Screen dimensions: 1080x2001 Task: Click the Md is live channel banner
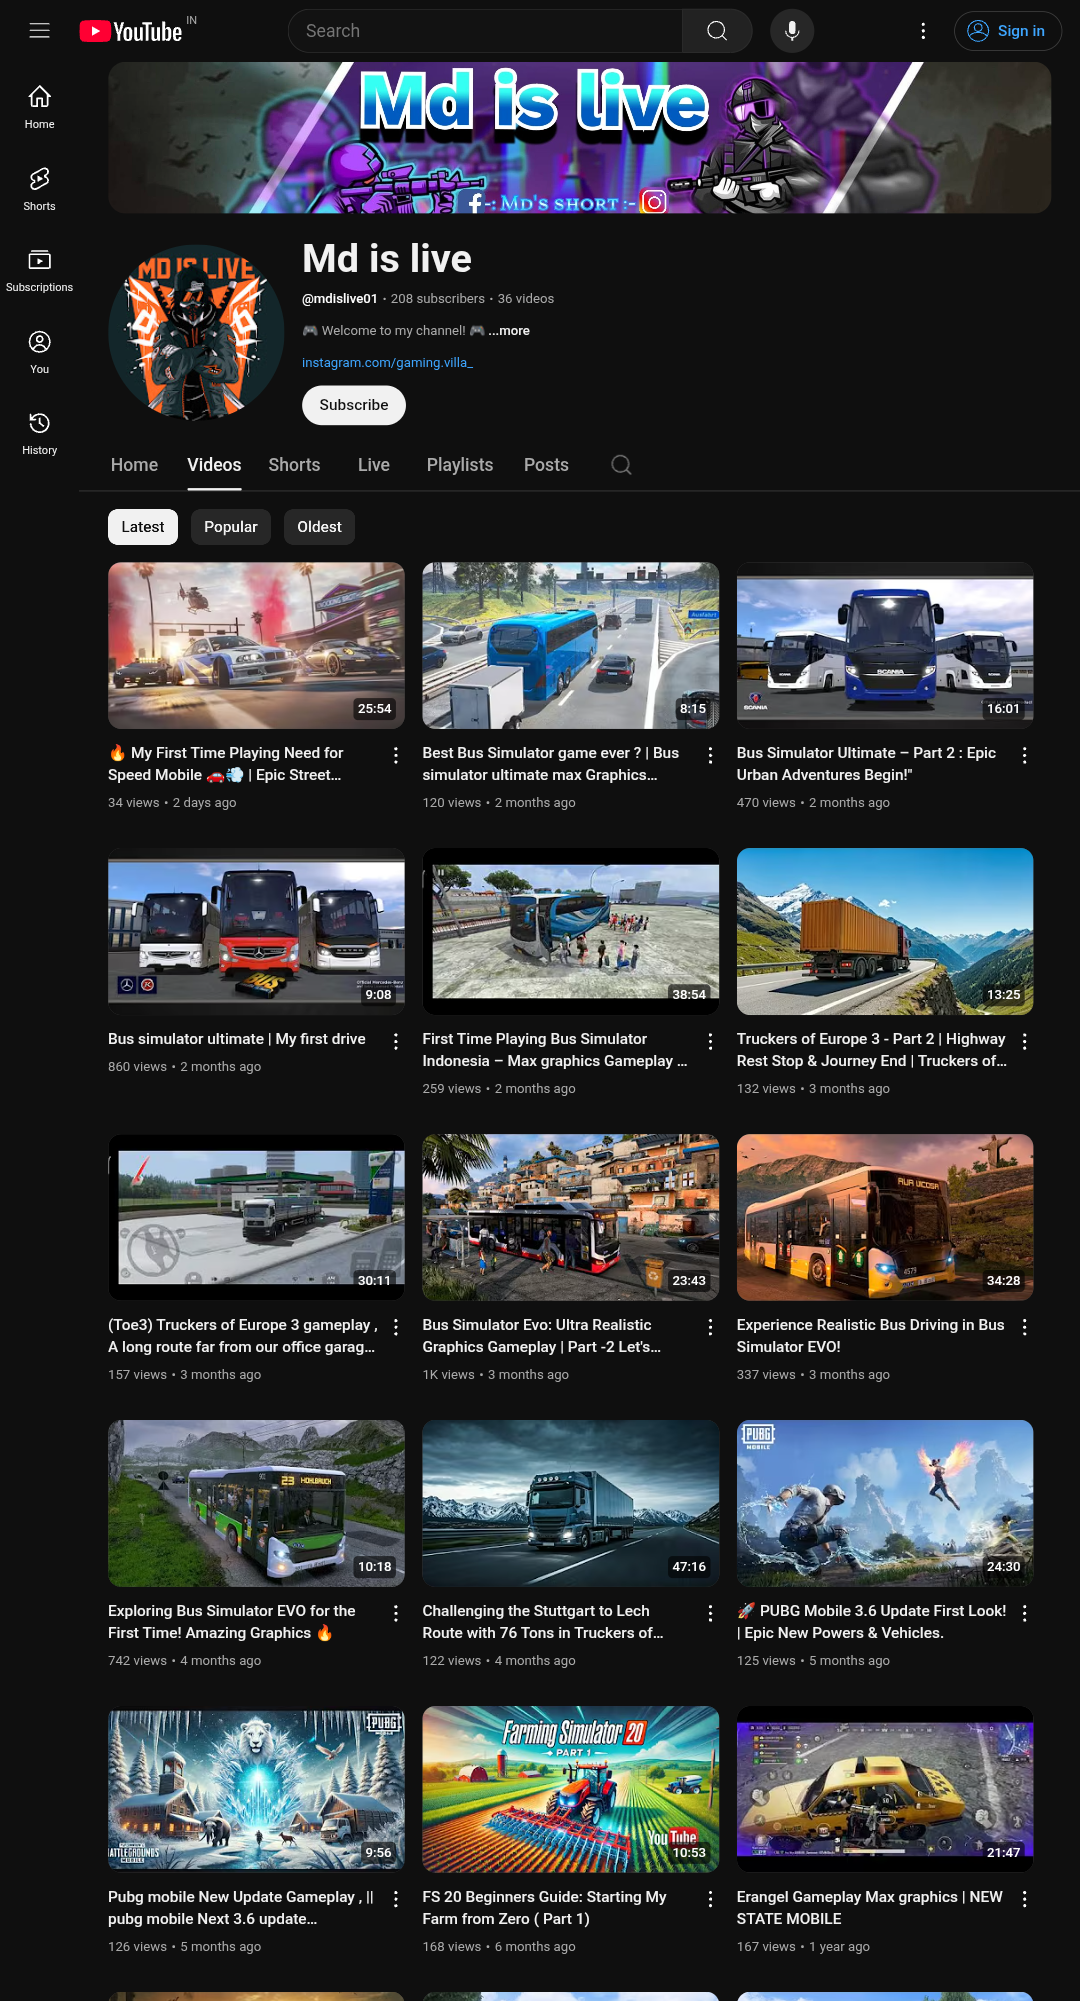[x=580, y=138]
